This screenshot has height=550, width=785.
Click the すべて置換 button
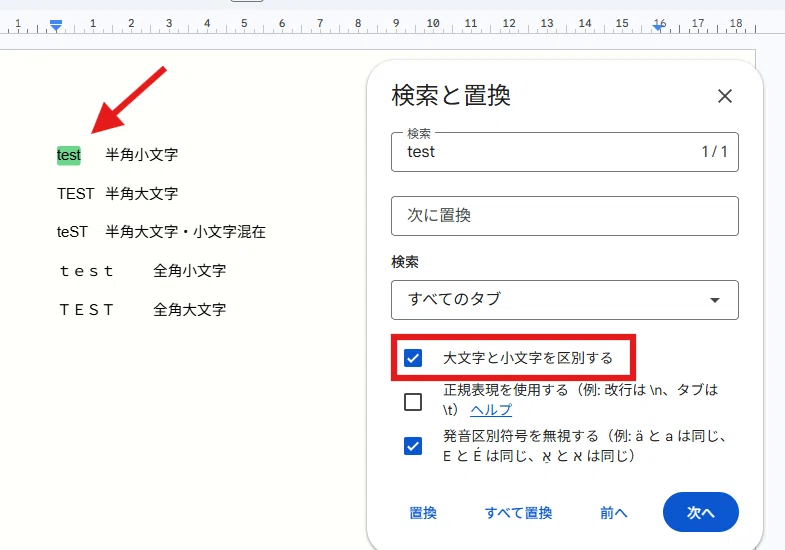[x=518, y=512]
